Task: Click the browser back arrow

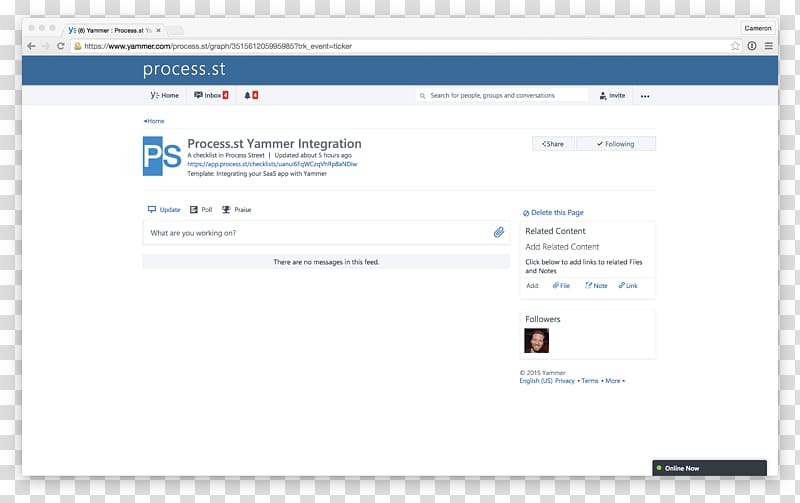Action: coord(32,46)
